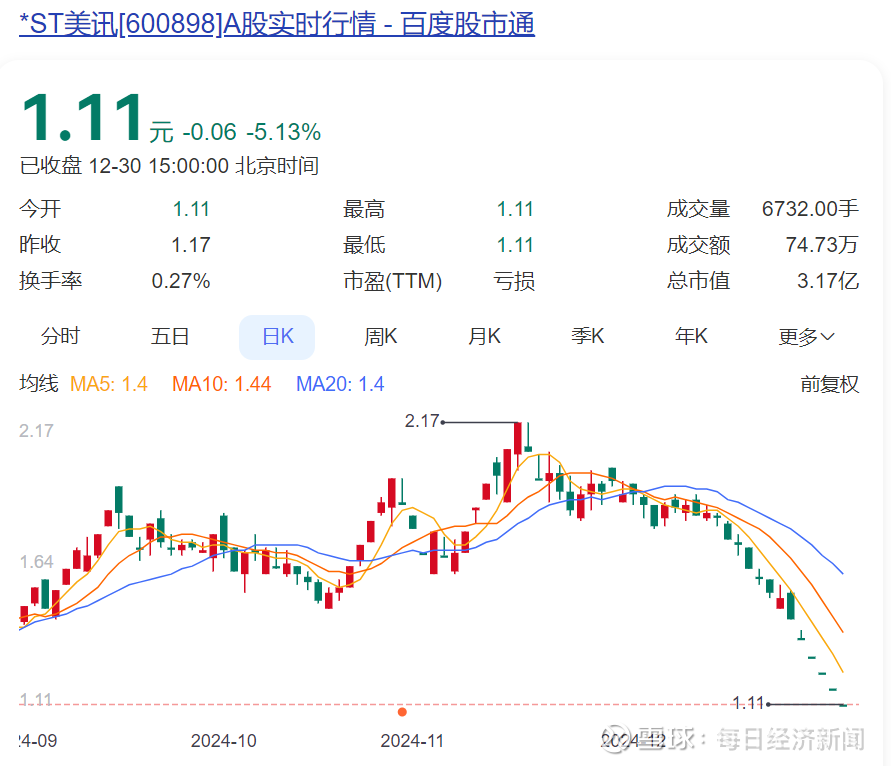Click the 已收盘 12-30 15:00:00 status text
The image size is (891, 766).
169,166
